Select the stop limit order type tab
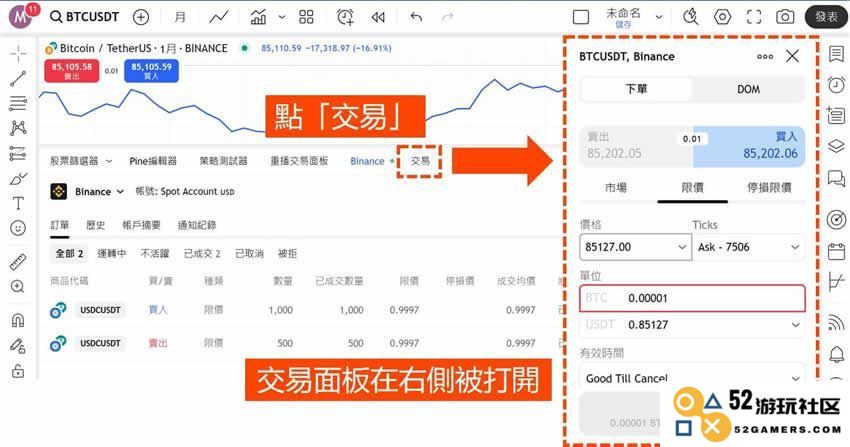The width and height of the screenshot is (850, 447). (x=769, y=188)
